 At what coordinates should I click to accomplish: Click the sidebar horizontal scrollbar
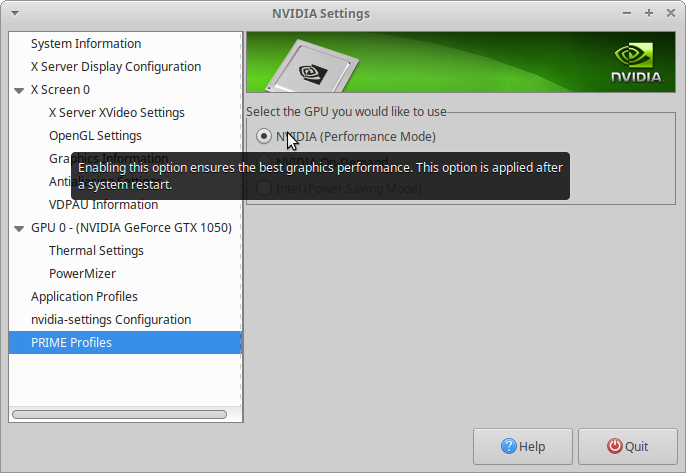(119, 414)
